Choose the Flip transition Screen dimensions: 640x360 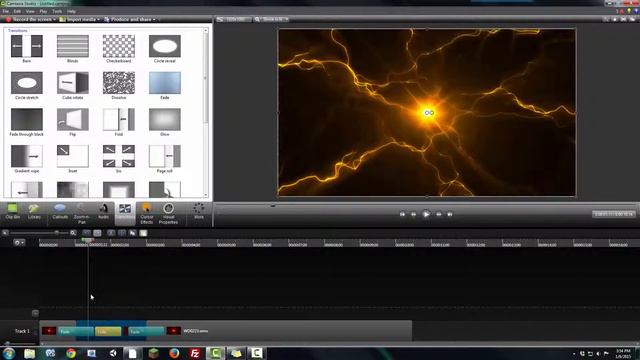[73, 120]
